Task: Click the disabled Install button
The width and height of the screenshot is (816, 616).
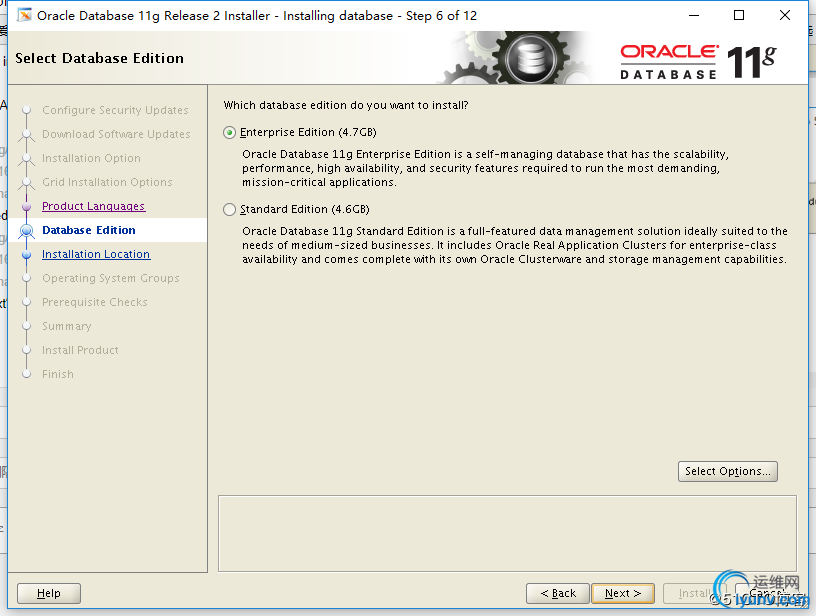Action: (x=694, y=593)
